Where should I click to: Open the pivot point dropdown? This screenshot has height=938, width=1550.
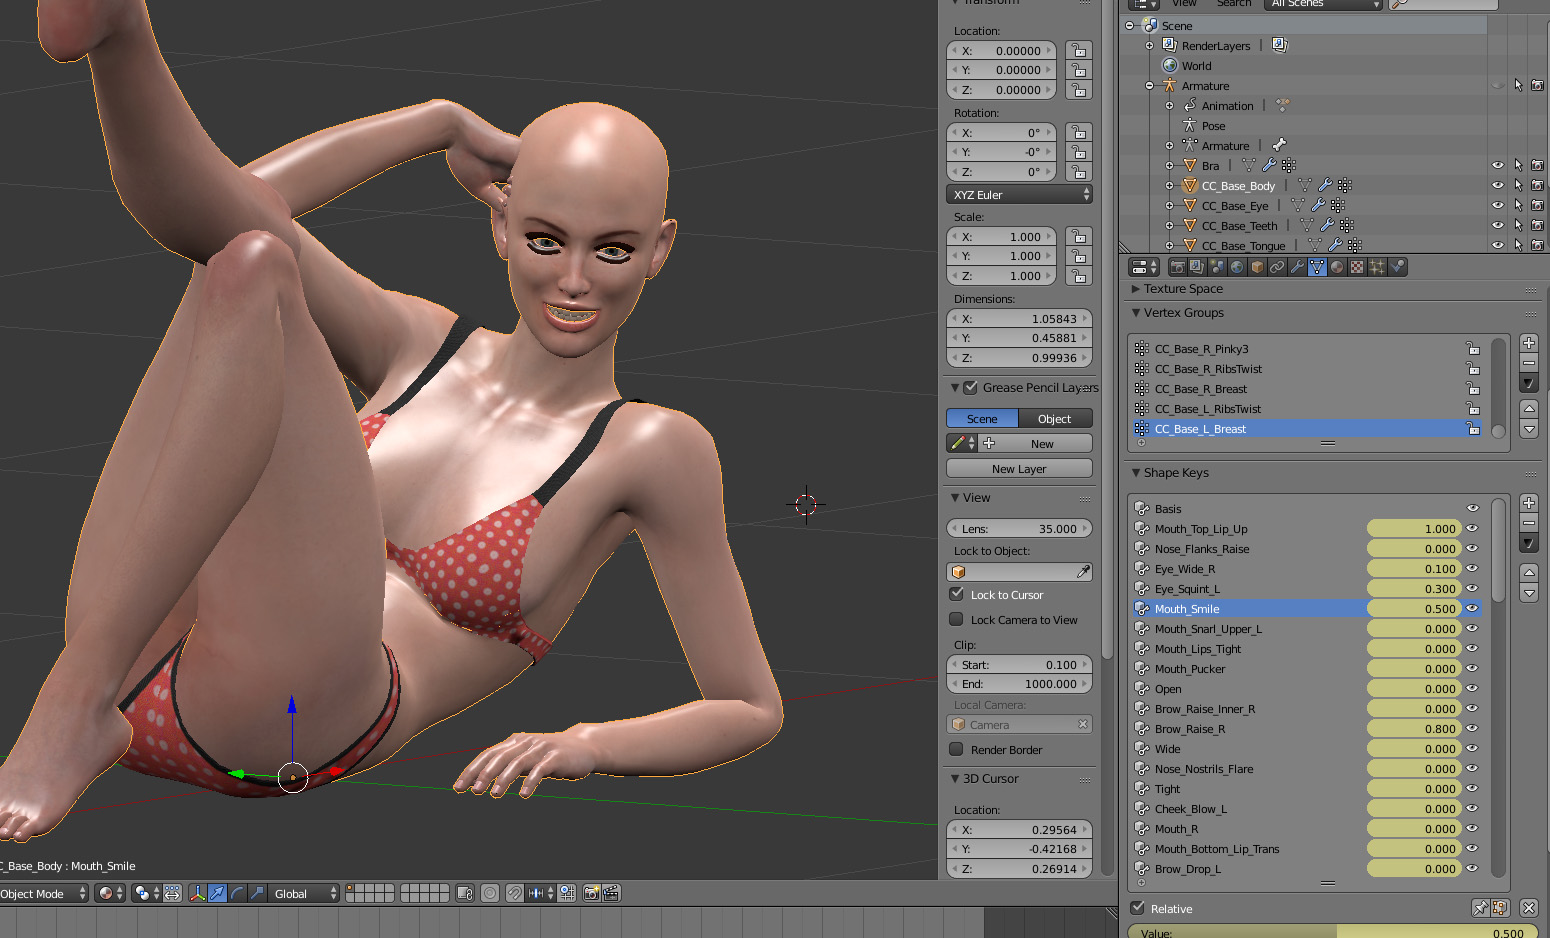coord(146,893)
